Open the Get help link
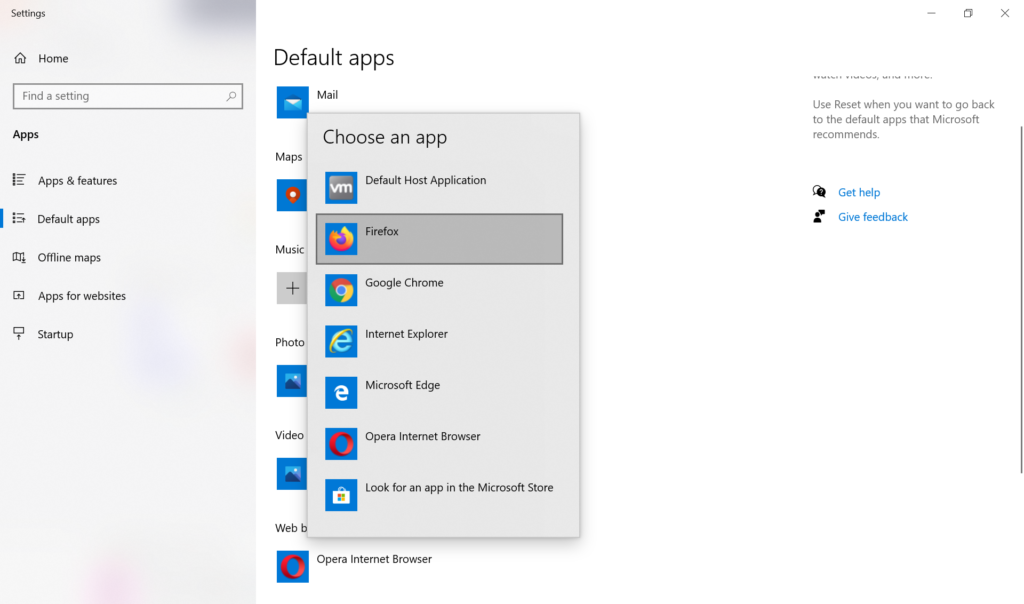Viewport: 1024px width, 604px height. 859,192
